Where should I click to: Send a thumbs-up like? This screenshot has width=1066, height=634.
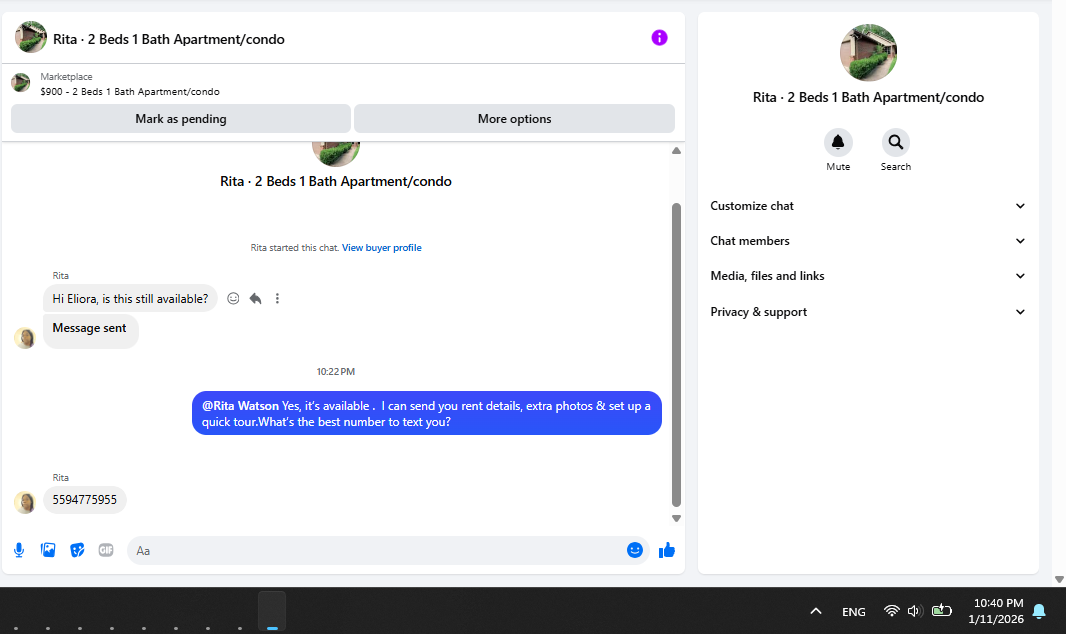[x=667, y=550]
